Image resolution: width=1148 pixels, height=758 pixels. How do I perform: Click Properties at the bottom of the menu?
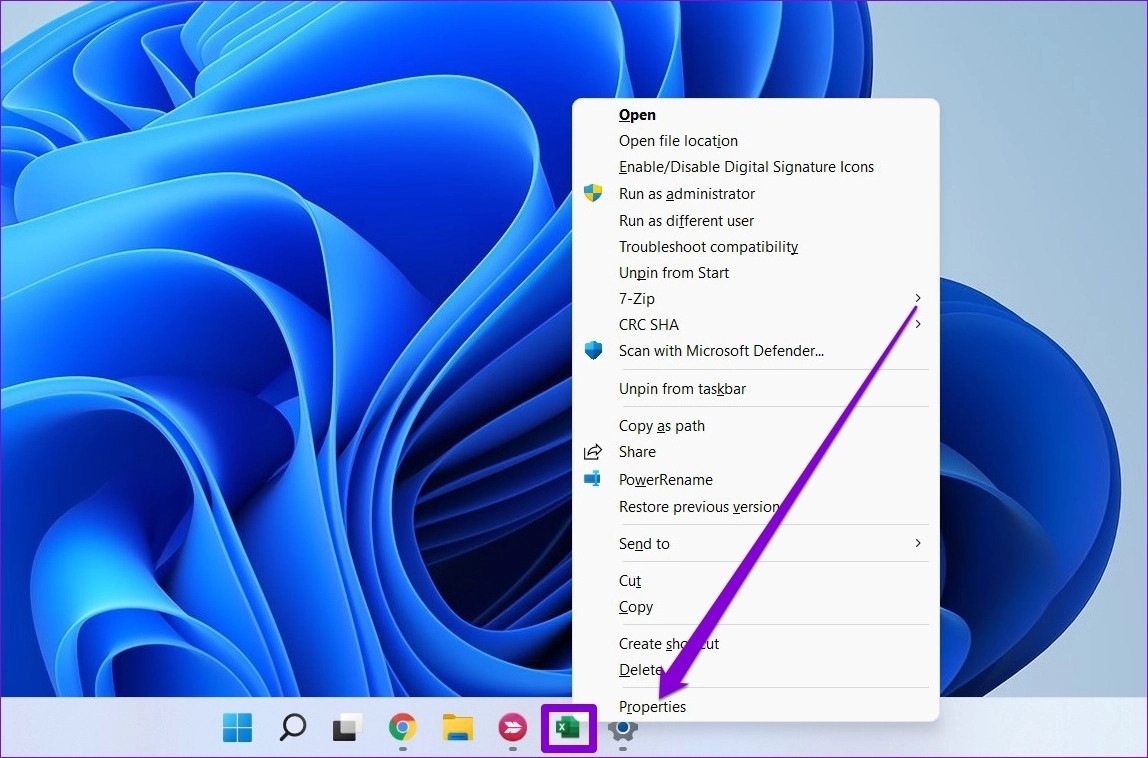[x=652, y=706]
